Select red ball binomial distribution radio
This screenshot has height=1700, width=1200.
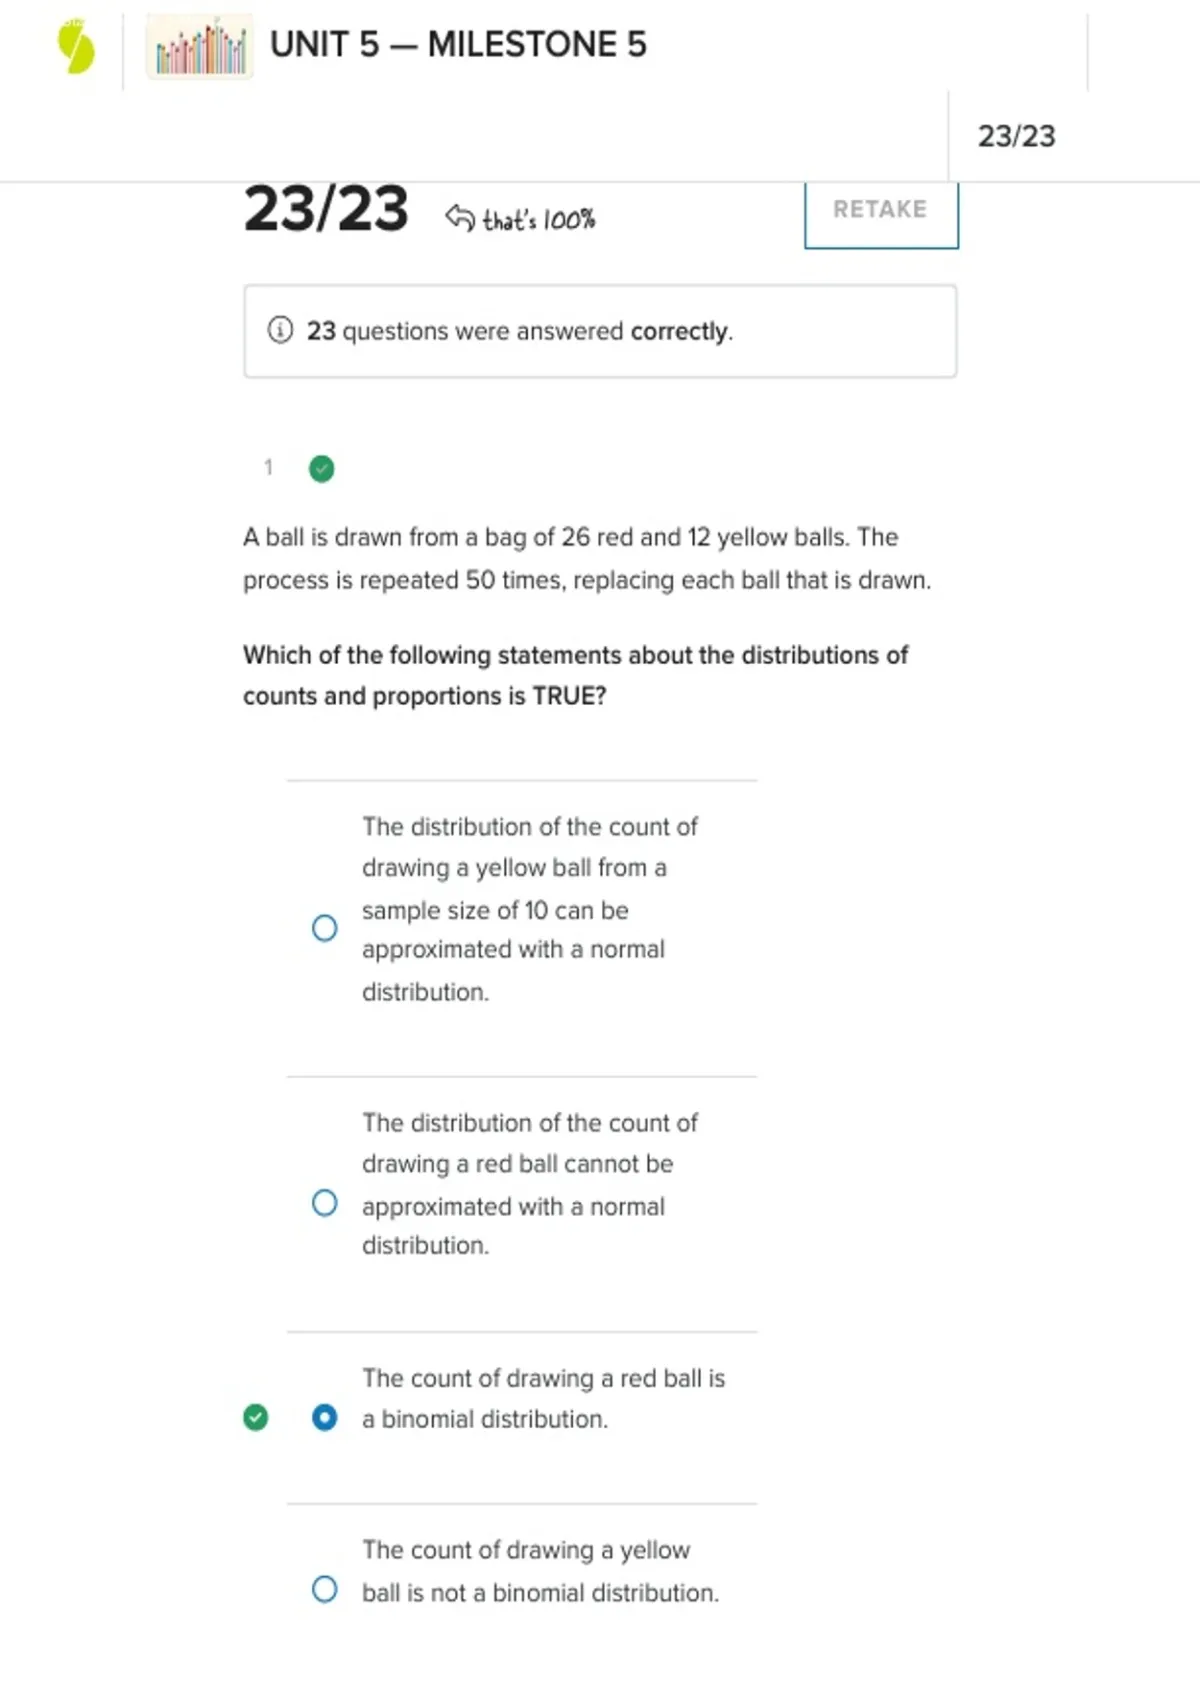tap(324, 1417)
